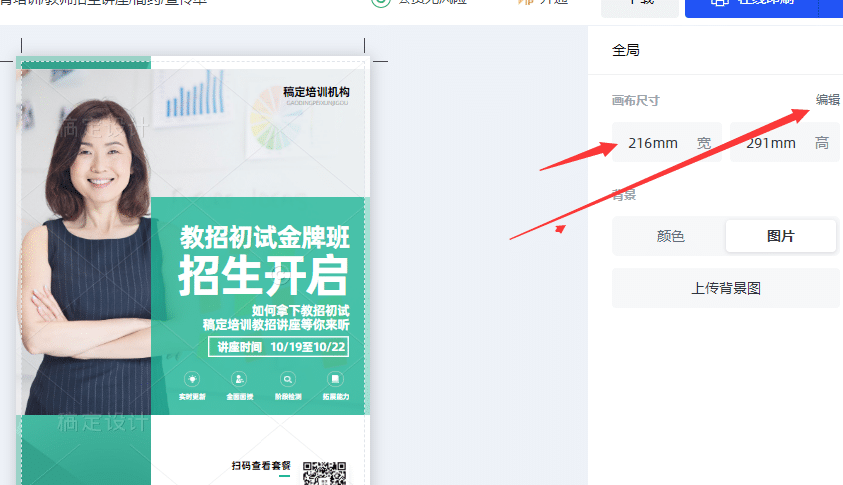Select the 如何拿下教招初试 subtitle line

pyautogui.click(x=301, y=310)
